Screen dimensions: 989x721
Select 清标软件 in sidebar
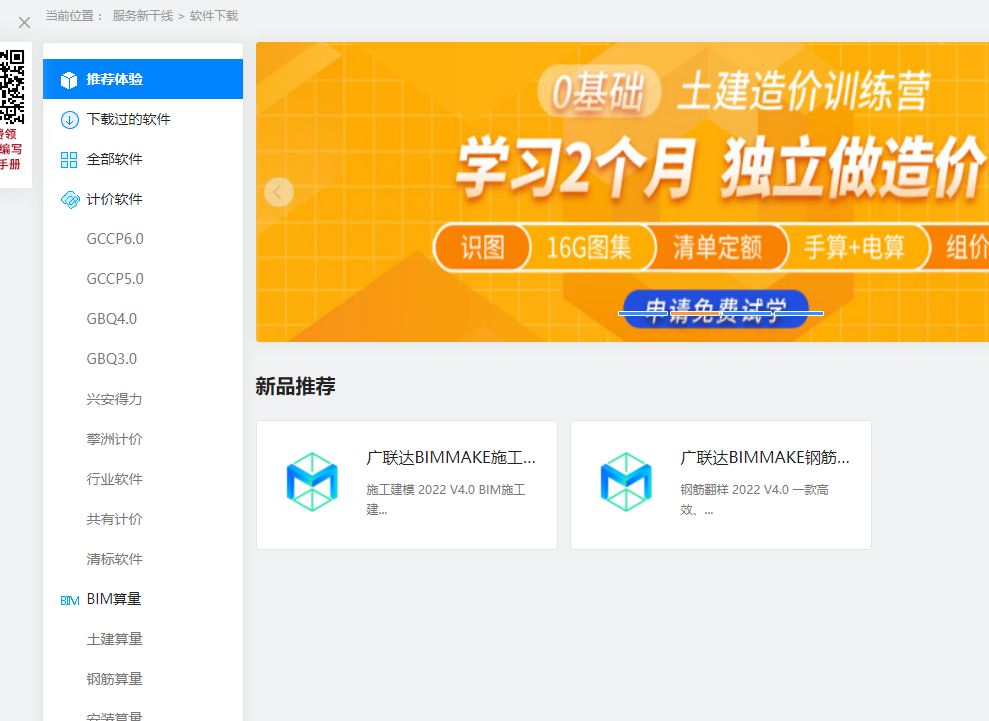tap(114, 559)
